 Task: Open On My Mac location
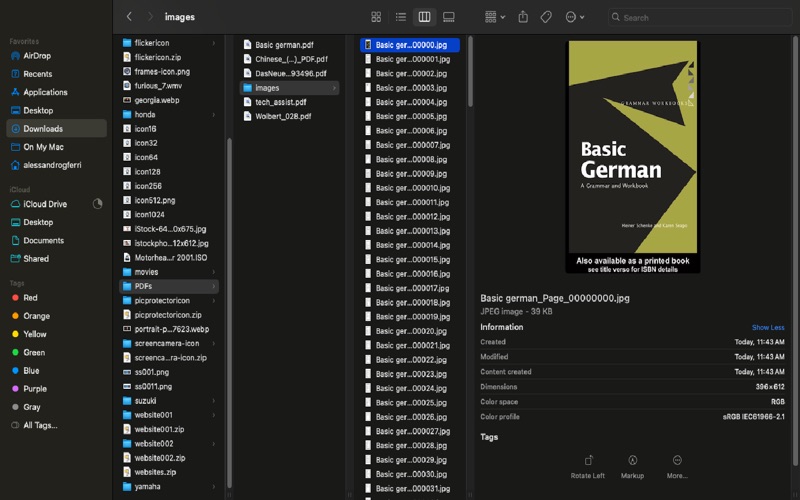pos(56,147)
